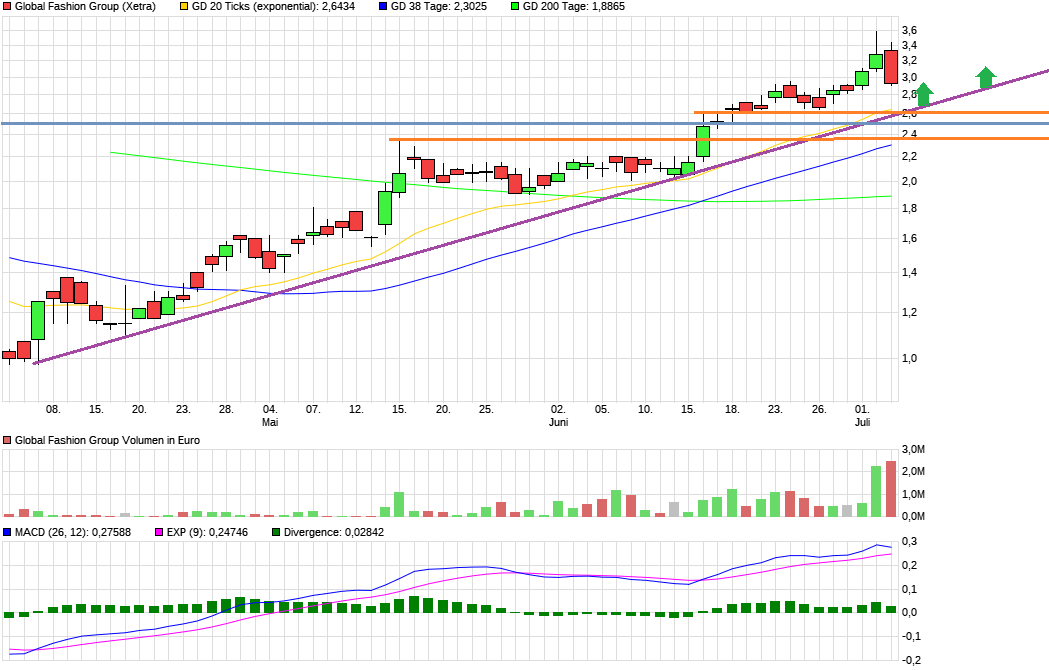
Task: Click the 'Mai' month label on date axis
Action: pyautogui.click(x=270, y=423)
